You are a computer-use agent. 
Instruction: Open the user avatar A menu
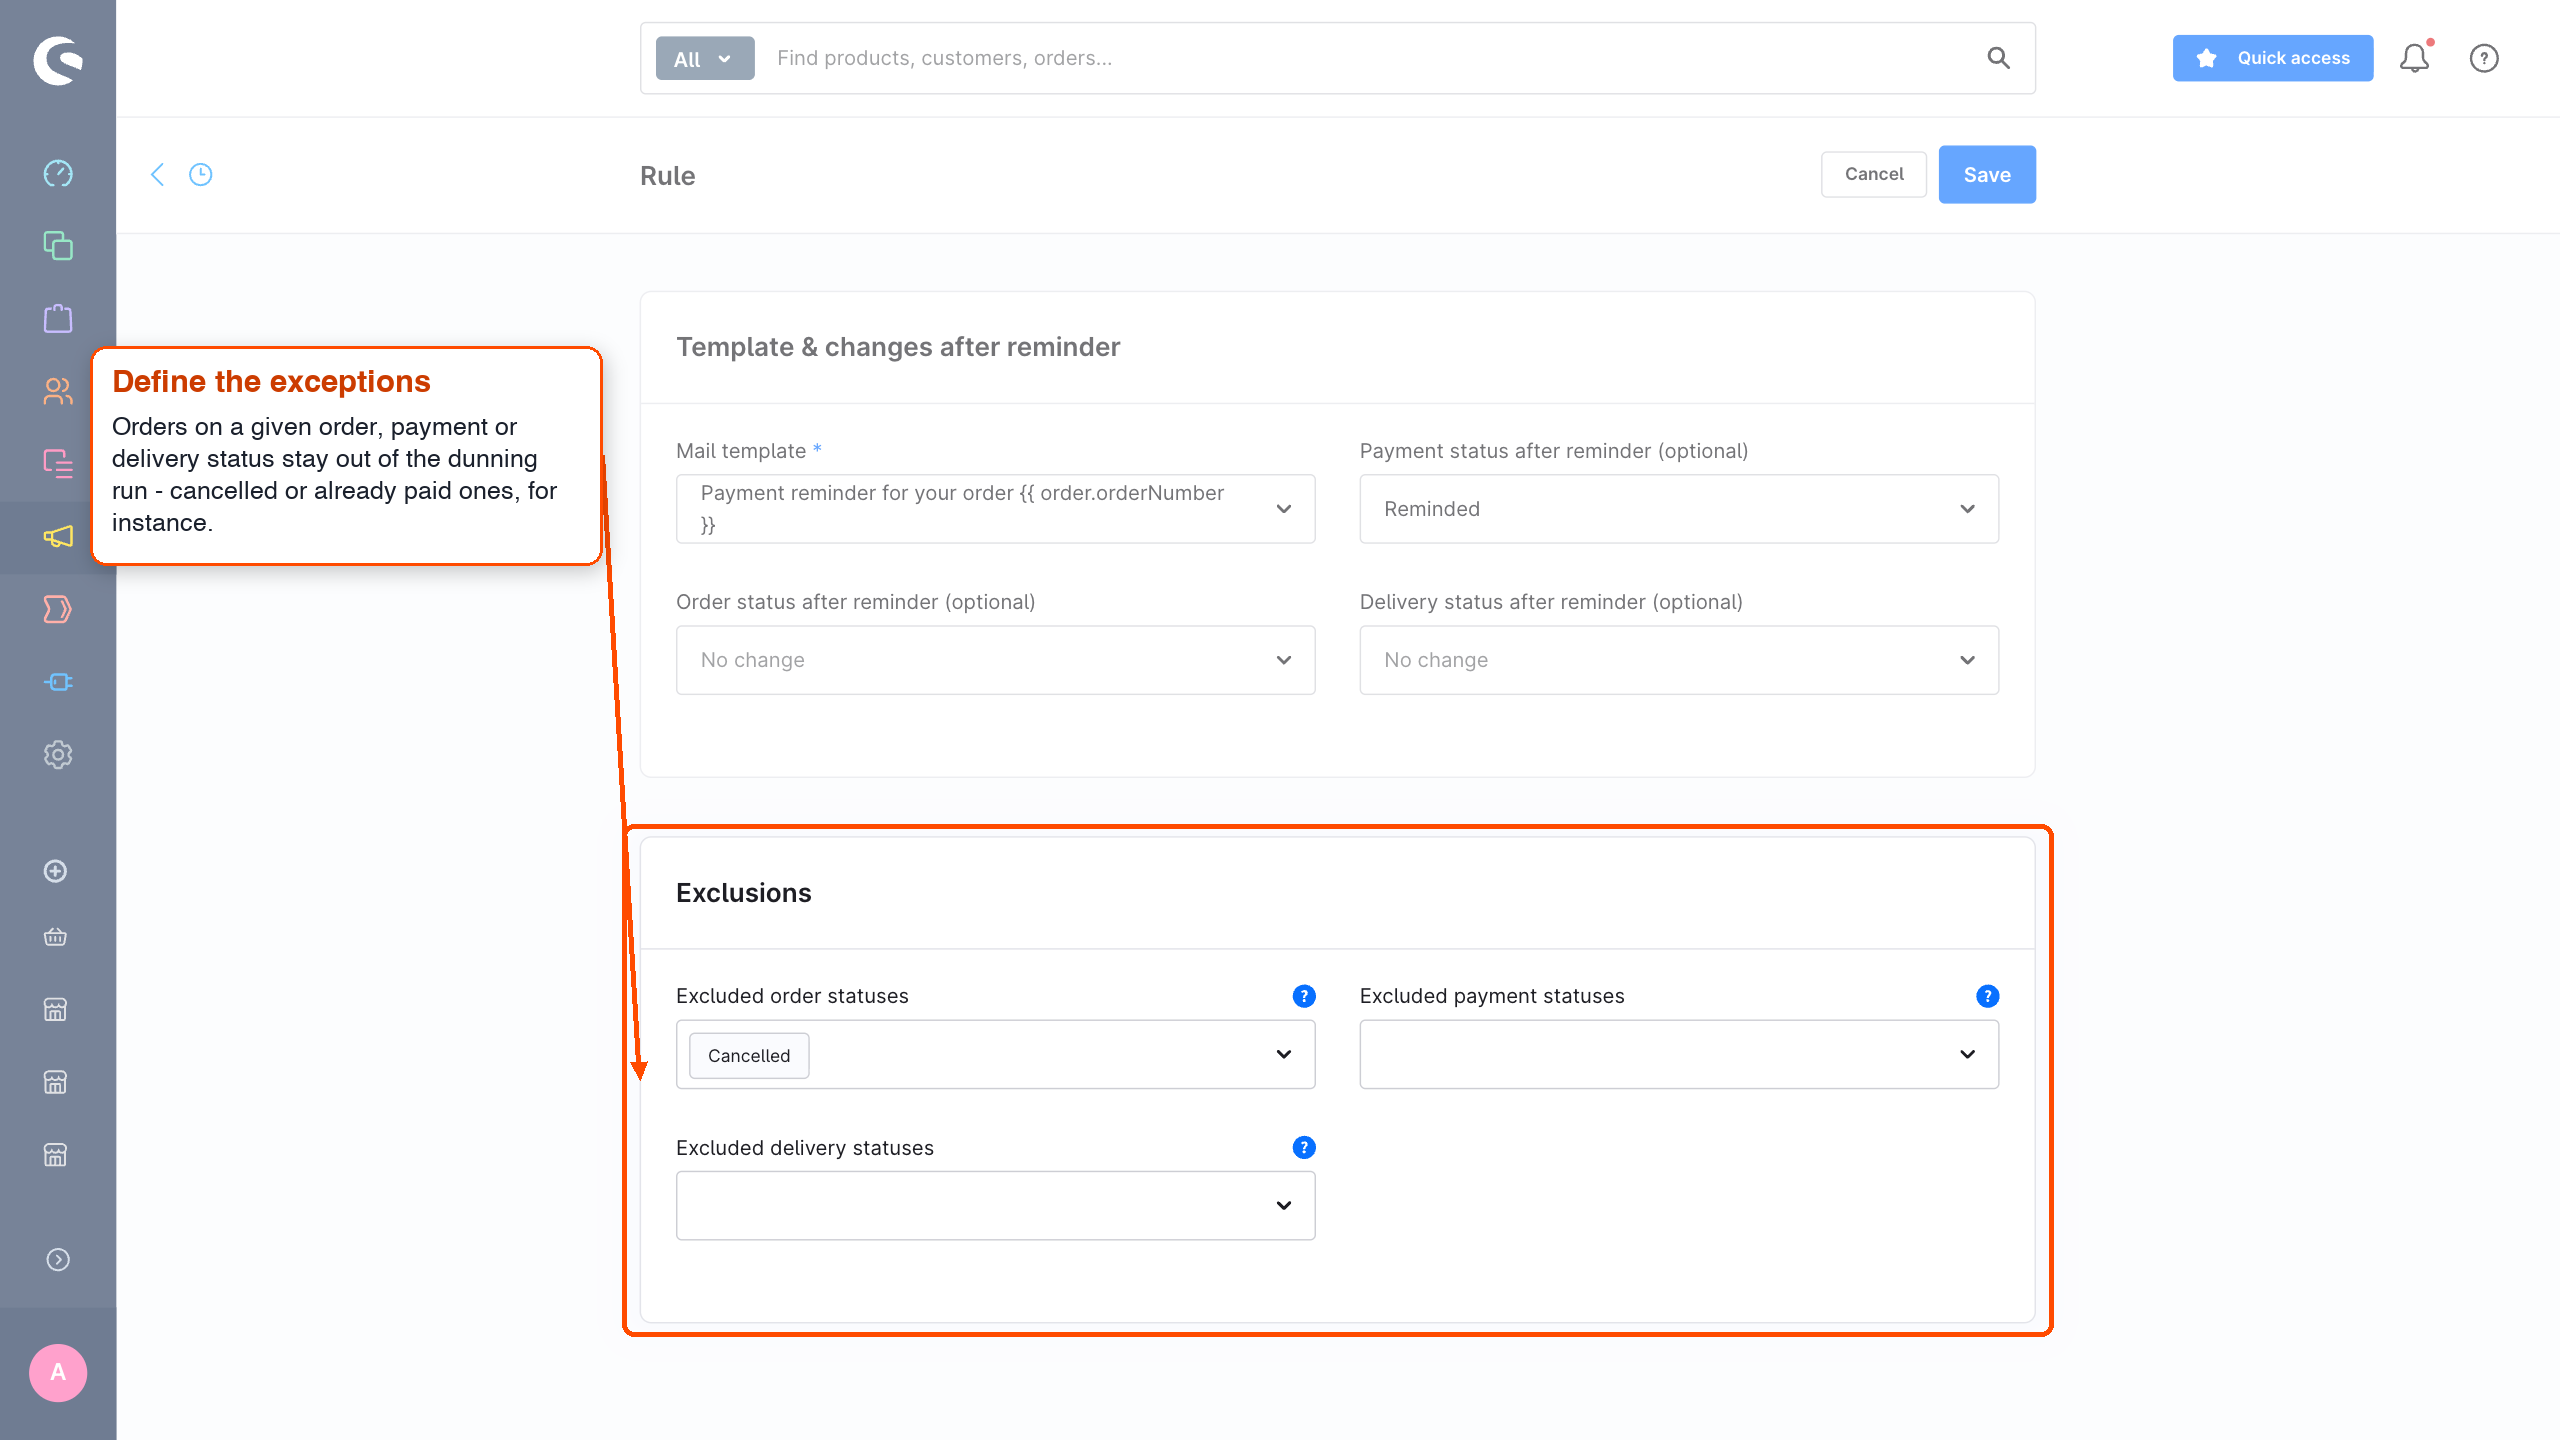[x=58, y=1373]
